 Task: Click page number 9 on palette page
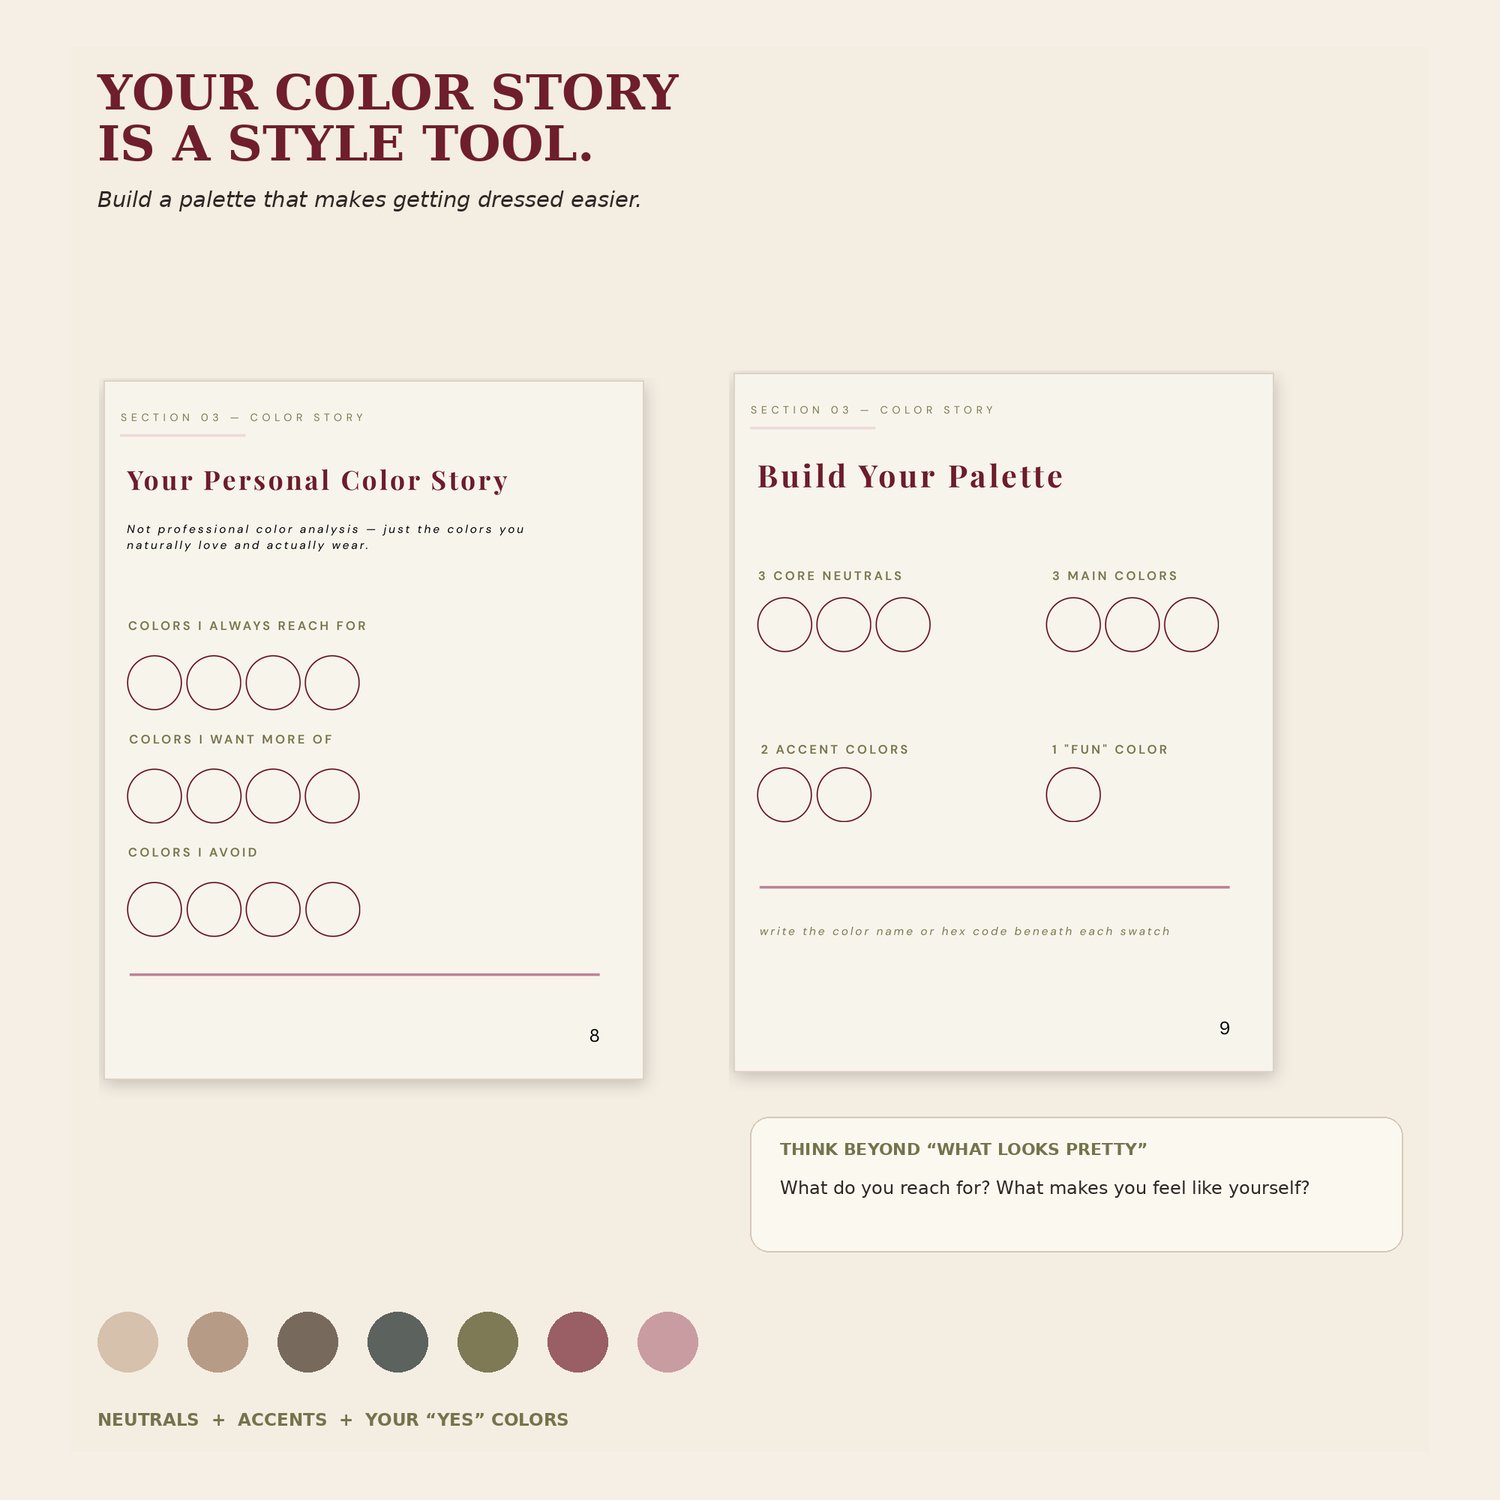click(x=1224, y=1028)
